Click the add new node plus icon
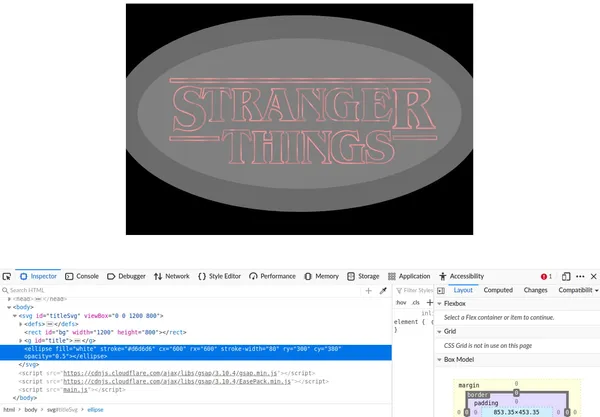600x417 pixels. tap(368, 291)
